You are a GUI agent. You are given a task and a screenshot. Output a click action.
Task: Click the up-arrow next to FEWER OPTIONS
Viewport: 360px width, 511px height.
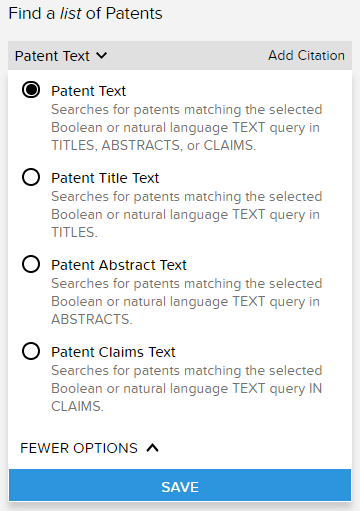(x=153, y=448)
